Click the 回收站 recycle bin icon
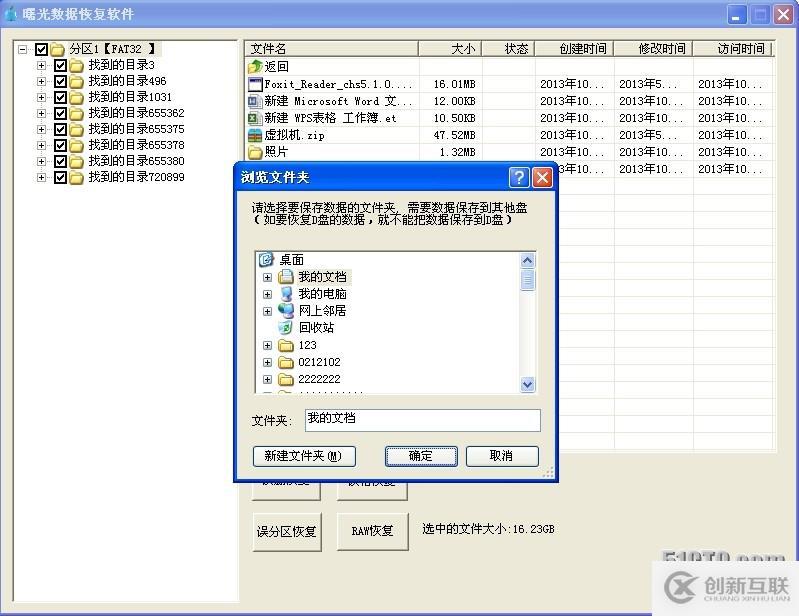Viewport: 799px width, 616px height. pos(286,328)
